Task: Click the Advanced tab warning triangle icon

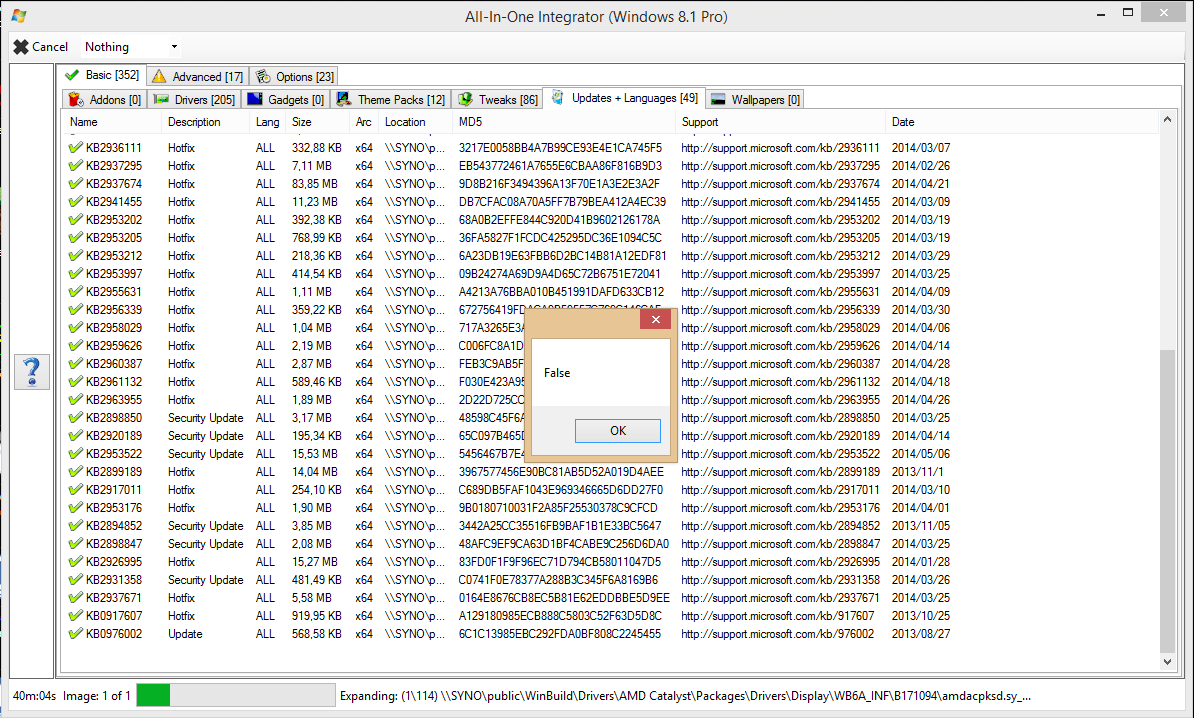Action: coord(158,76)
